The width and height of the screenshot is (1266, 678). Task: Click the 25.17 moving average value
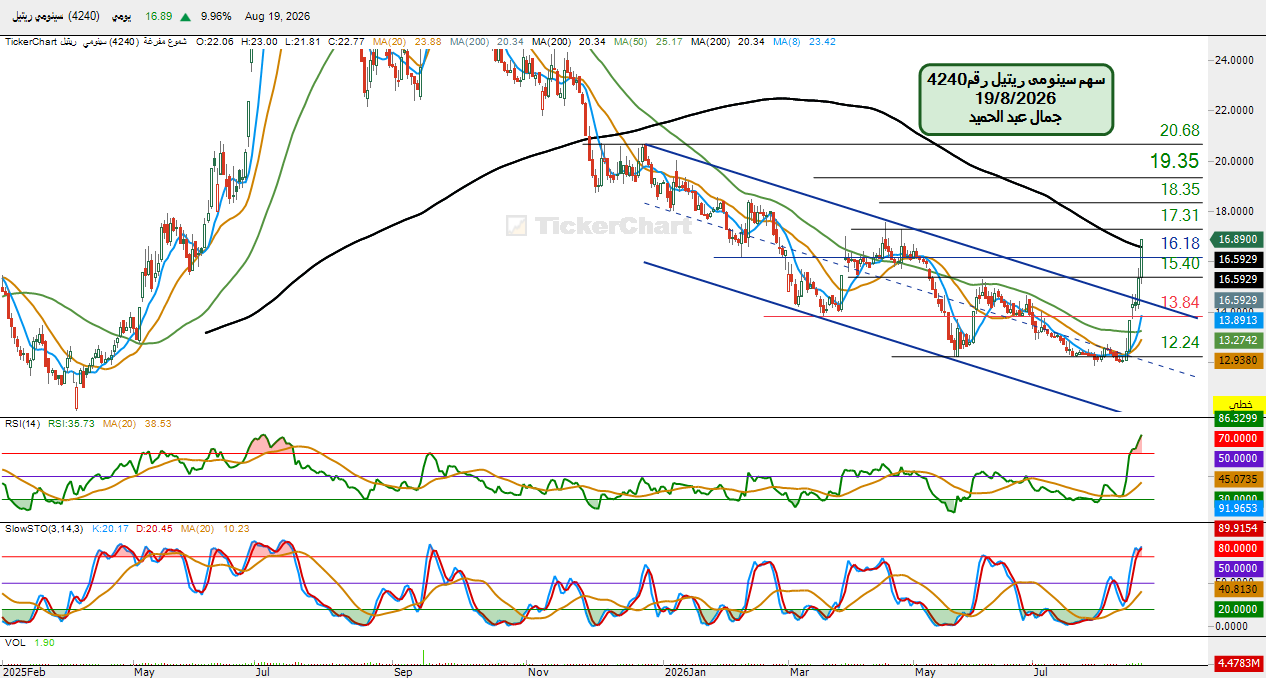671,42
